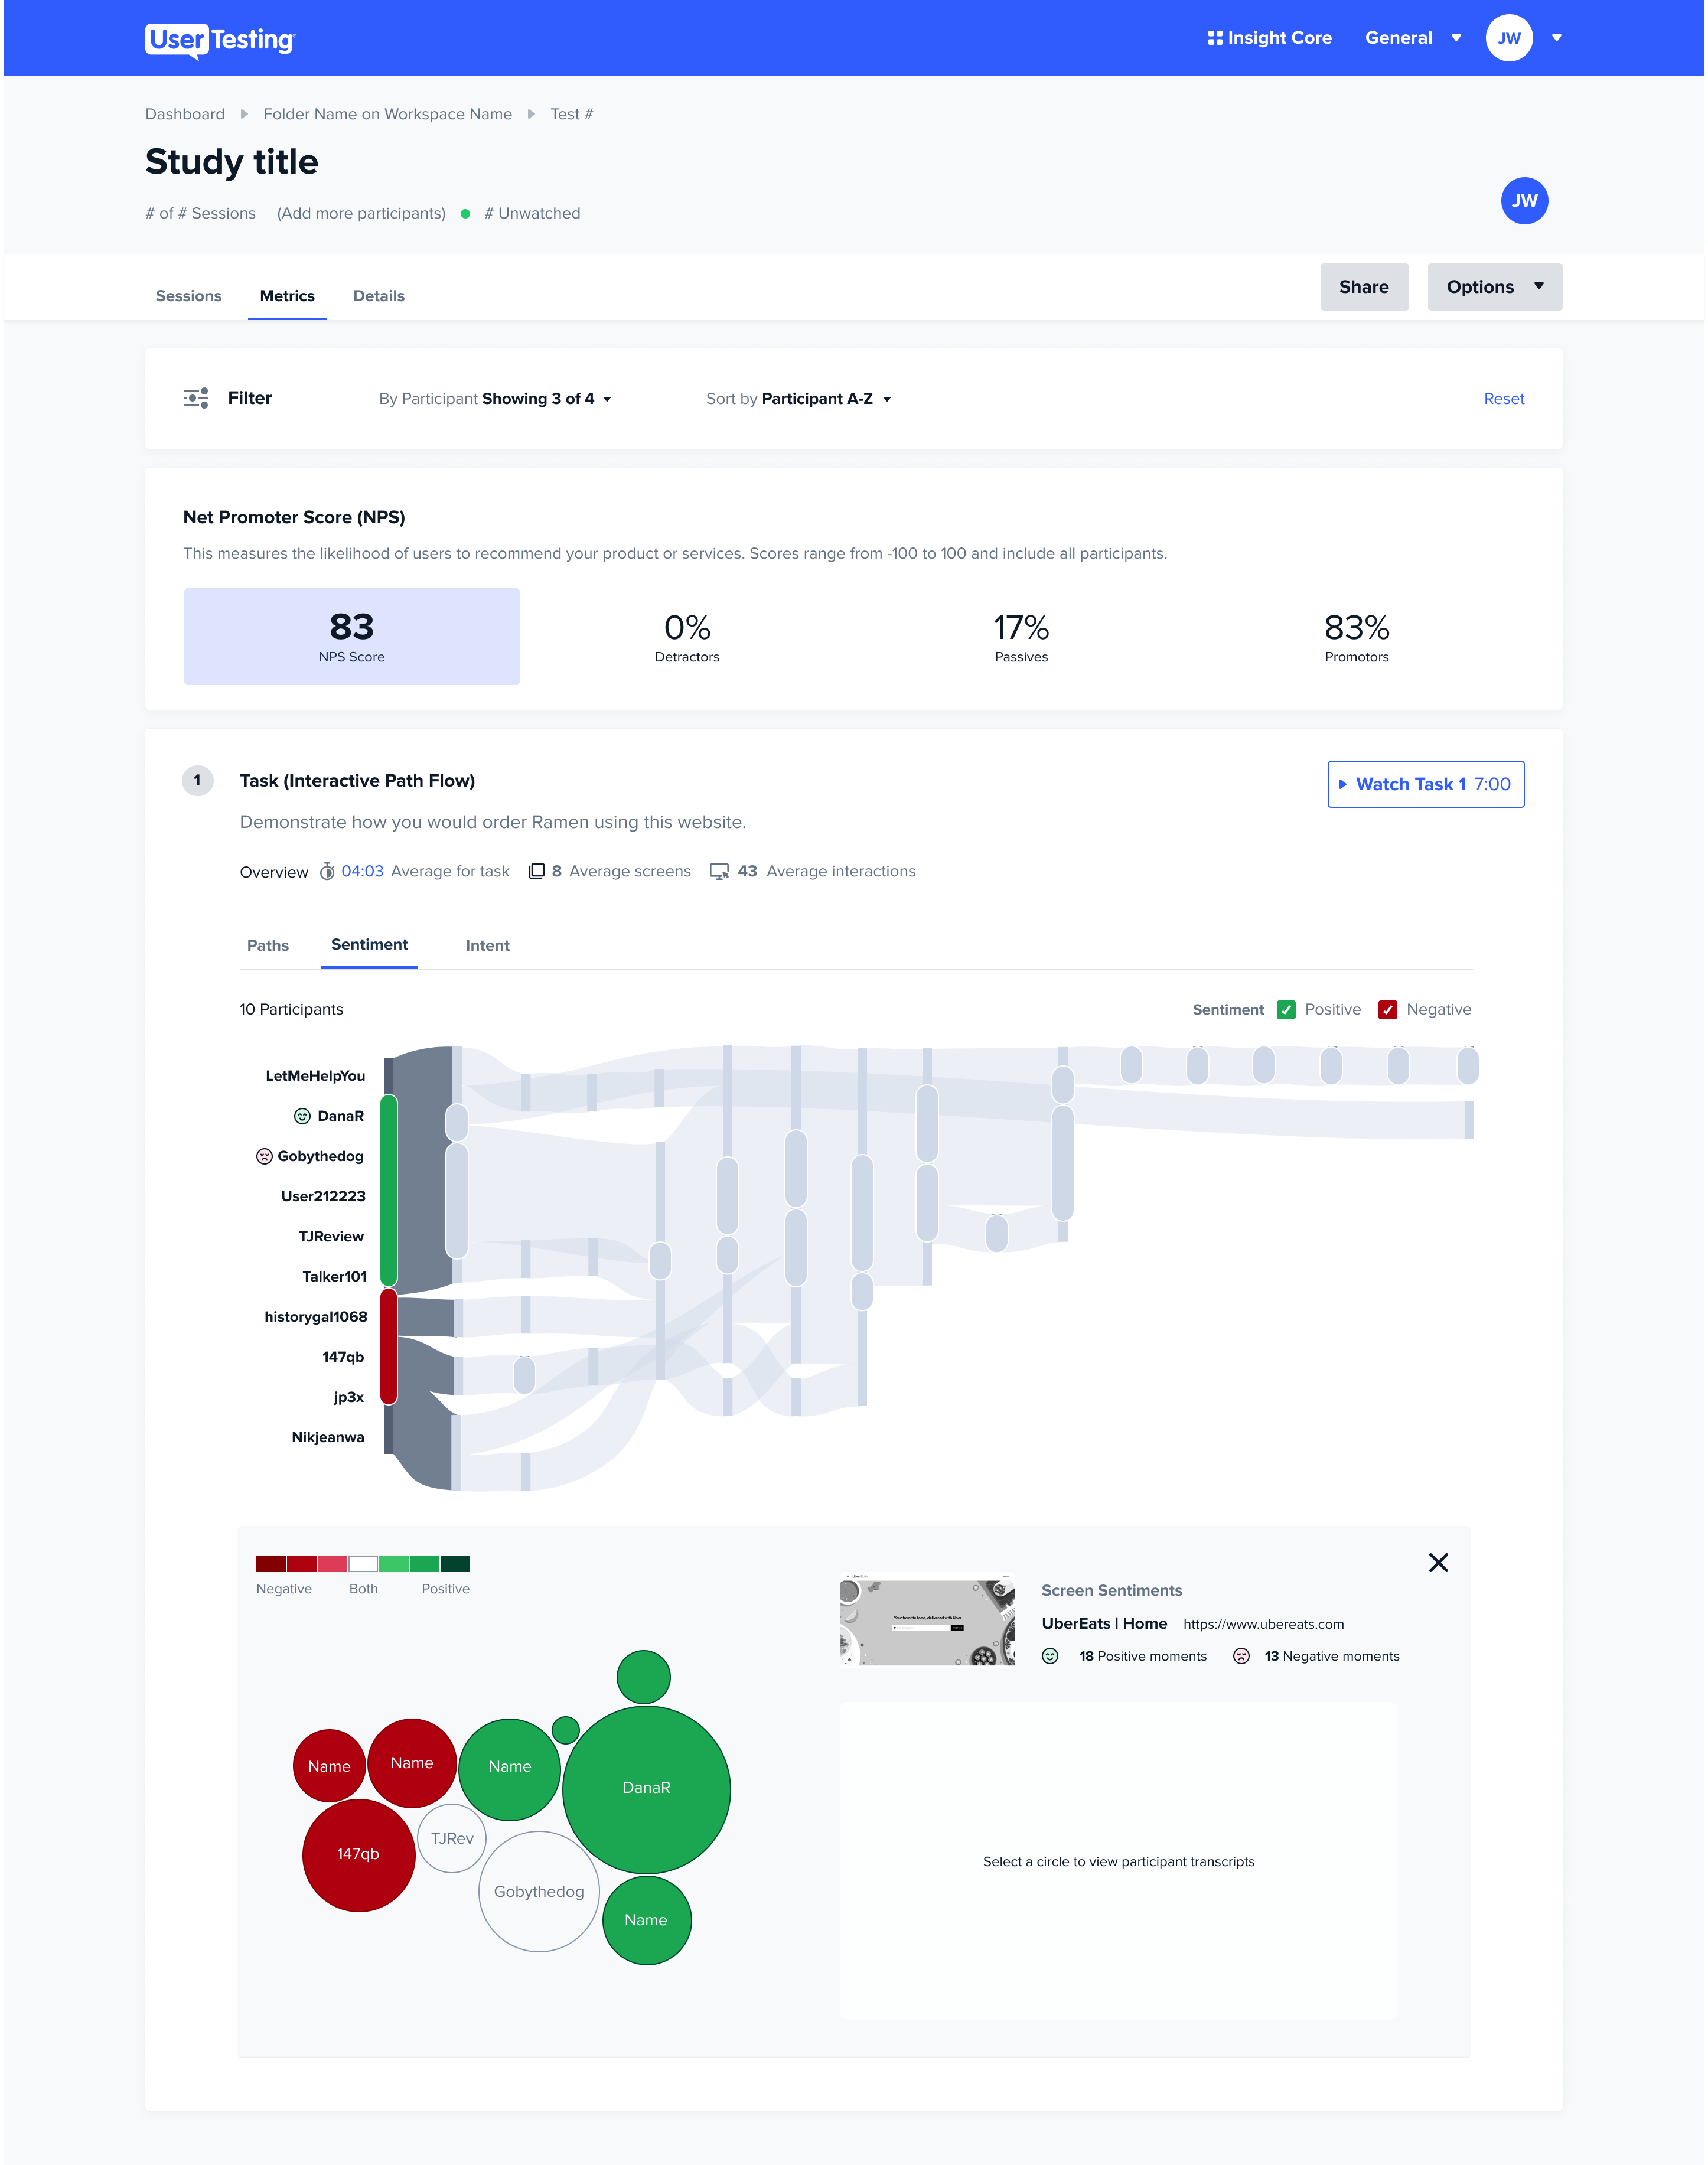
Task: Click the 04:03 average time value
Action: (362, 871)
